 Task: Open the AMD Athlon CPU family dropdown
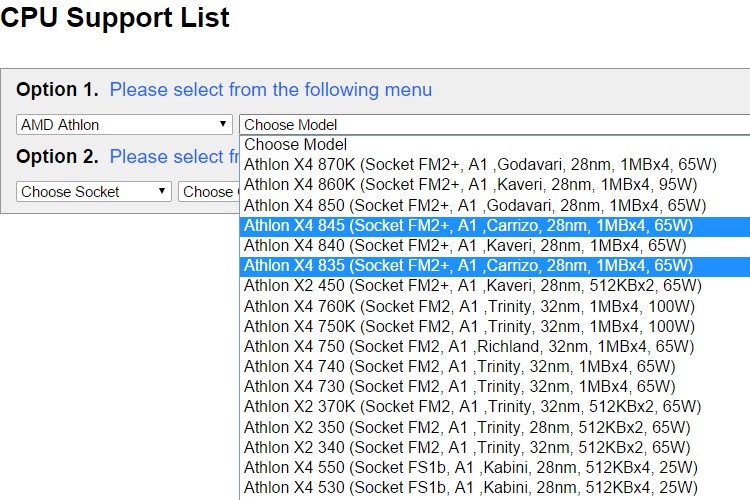124,125
